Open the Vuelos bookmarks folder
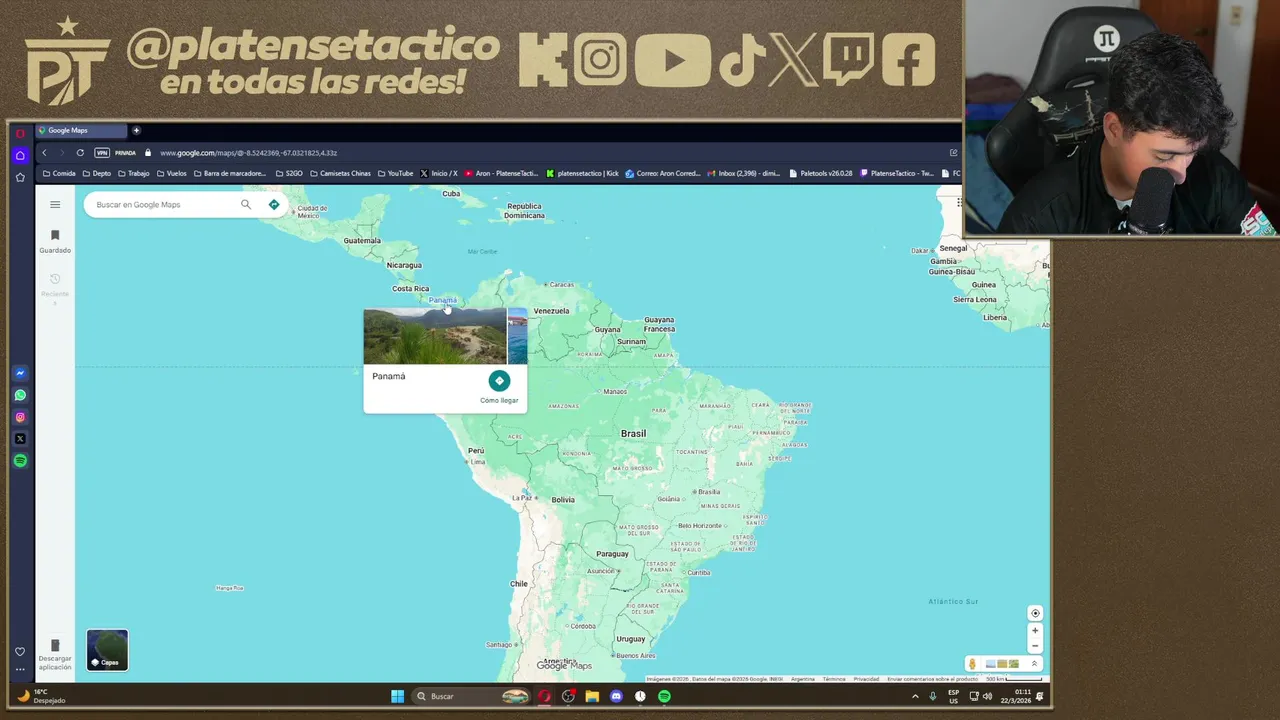This screenshot has width=1280, height=720. (x=172, y=173)
